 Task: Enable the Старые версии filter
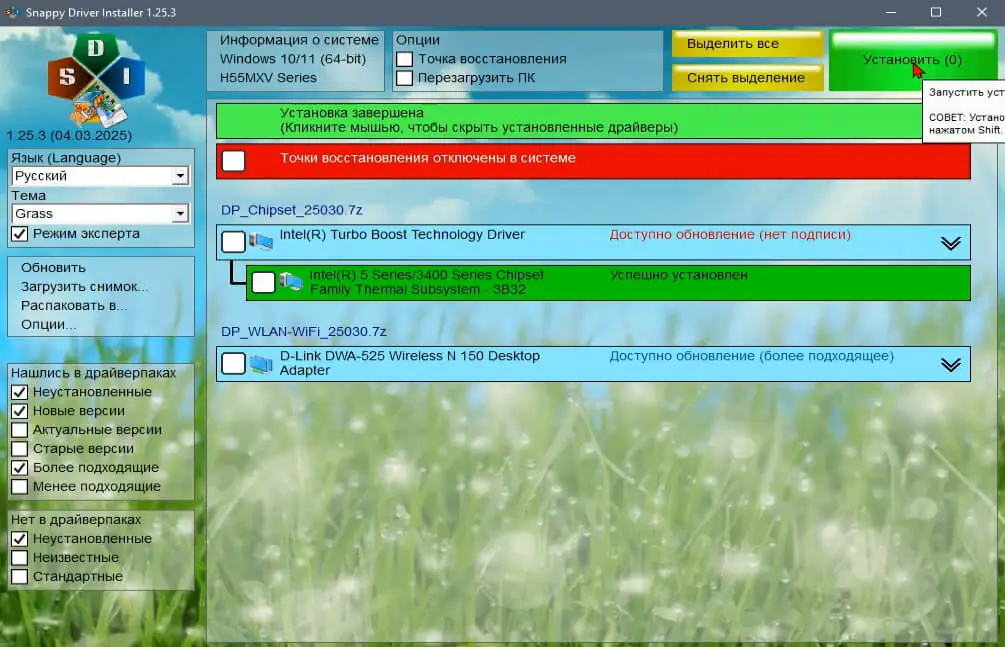click(x=20, y=449)
